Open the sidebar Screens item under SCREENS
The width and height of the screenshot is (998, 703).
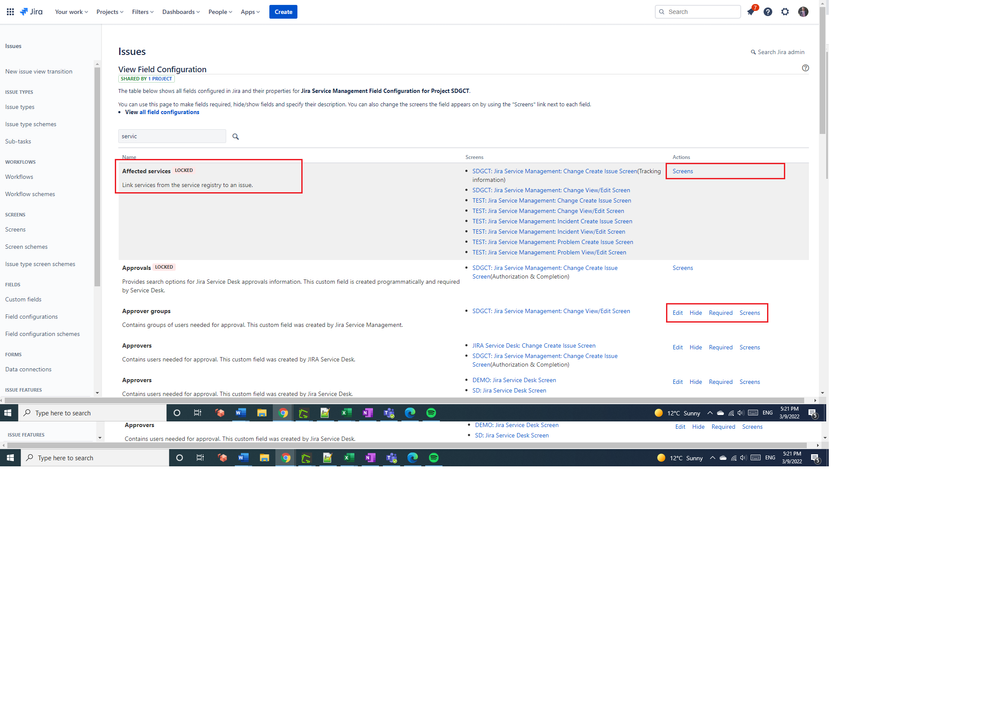[x=15, y=230]
